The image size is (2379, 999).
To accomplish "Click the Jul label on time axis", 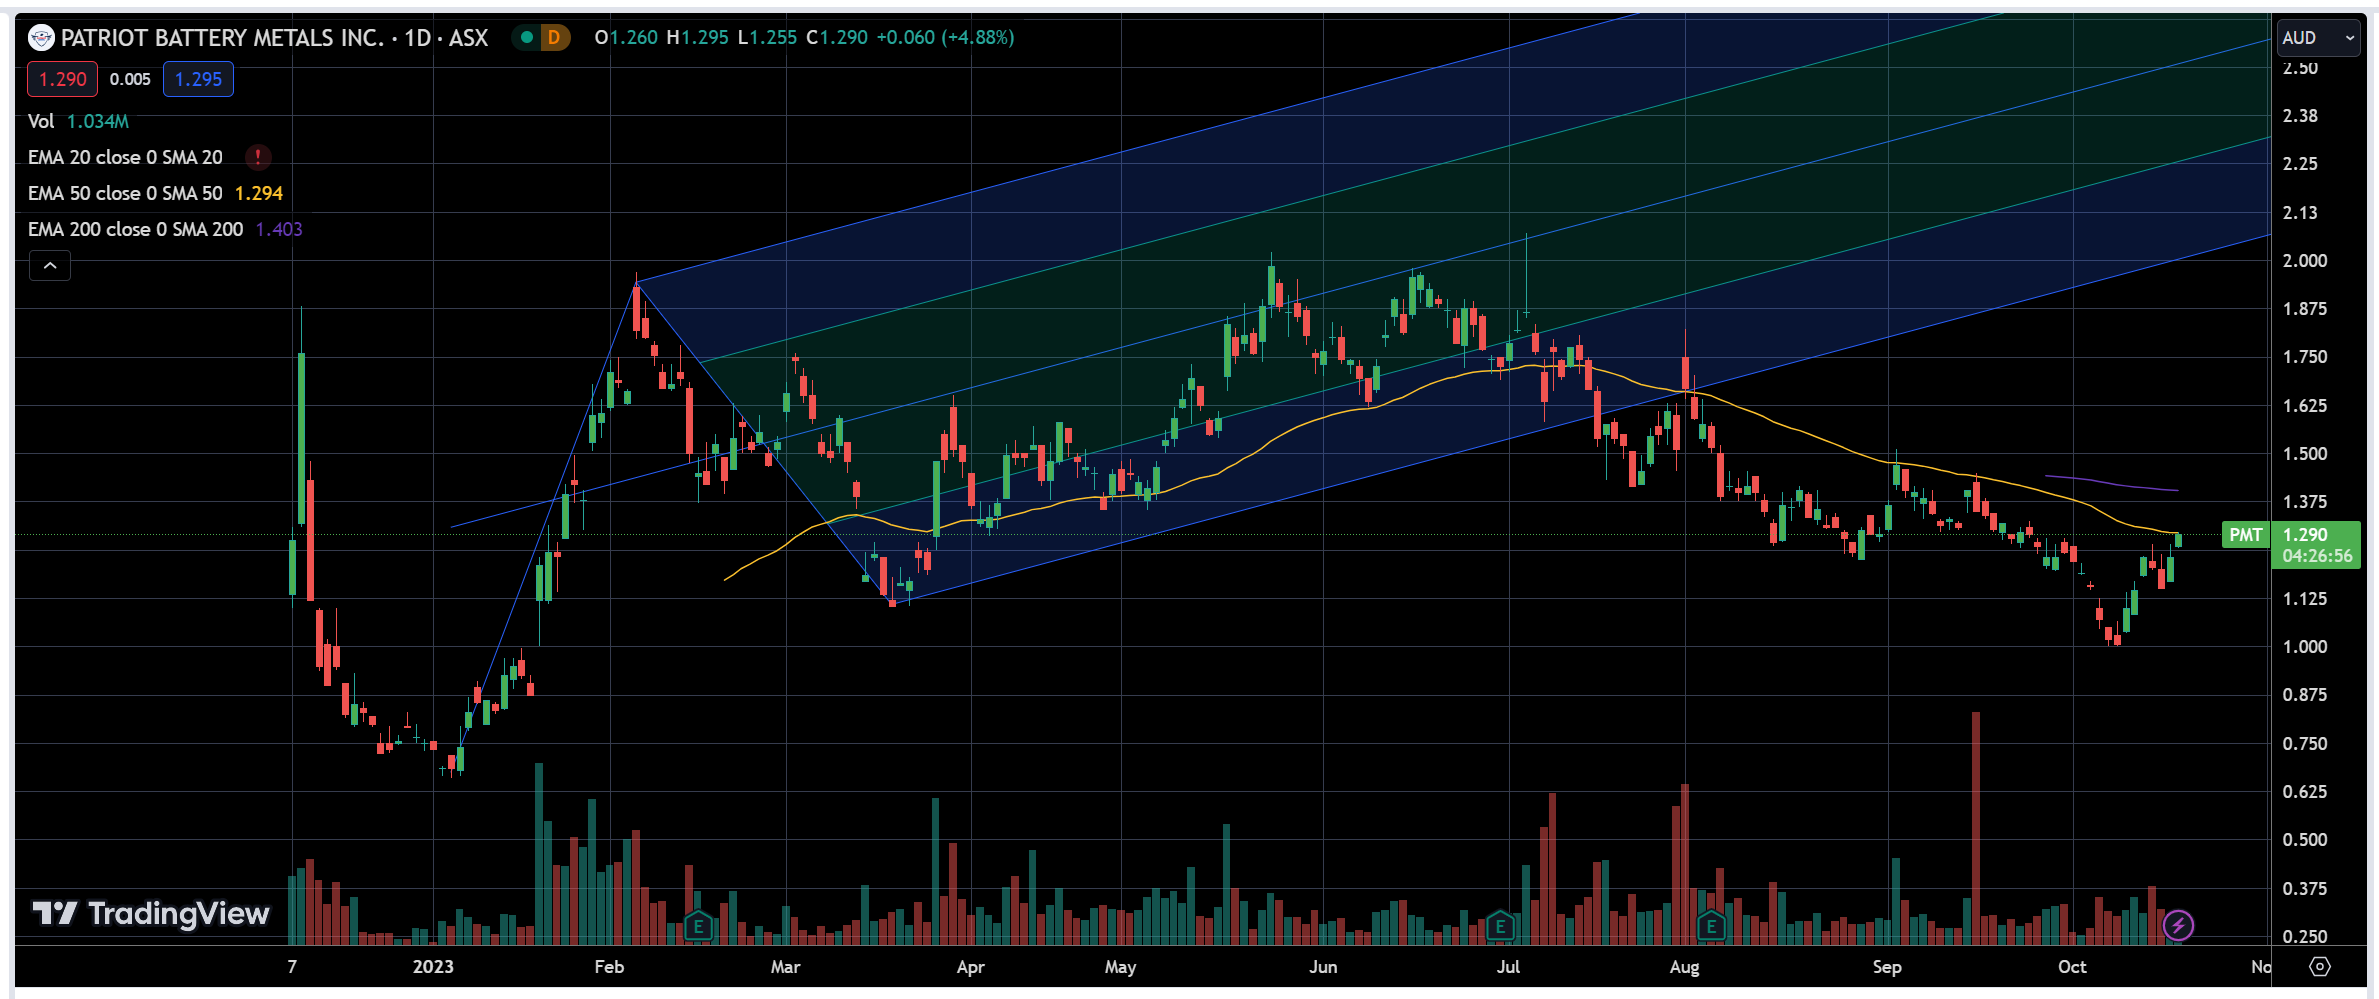I will tap(1508, 967).
